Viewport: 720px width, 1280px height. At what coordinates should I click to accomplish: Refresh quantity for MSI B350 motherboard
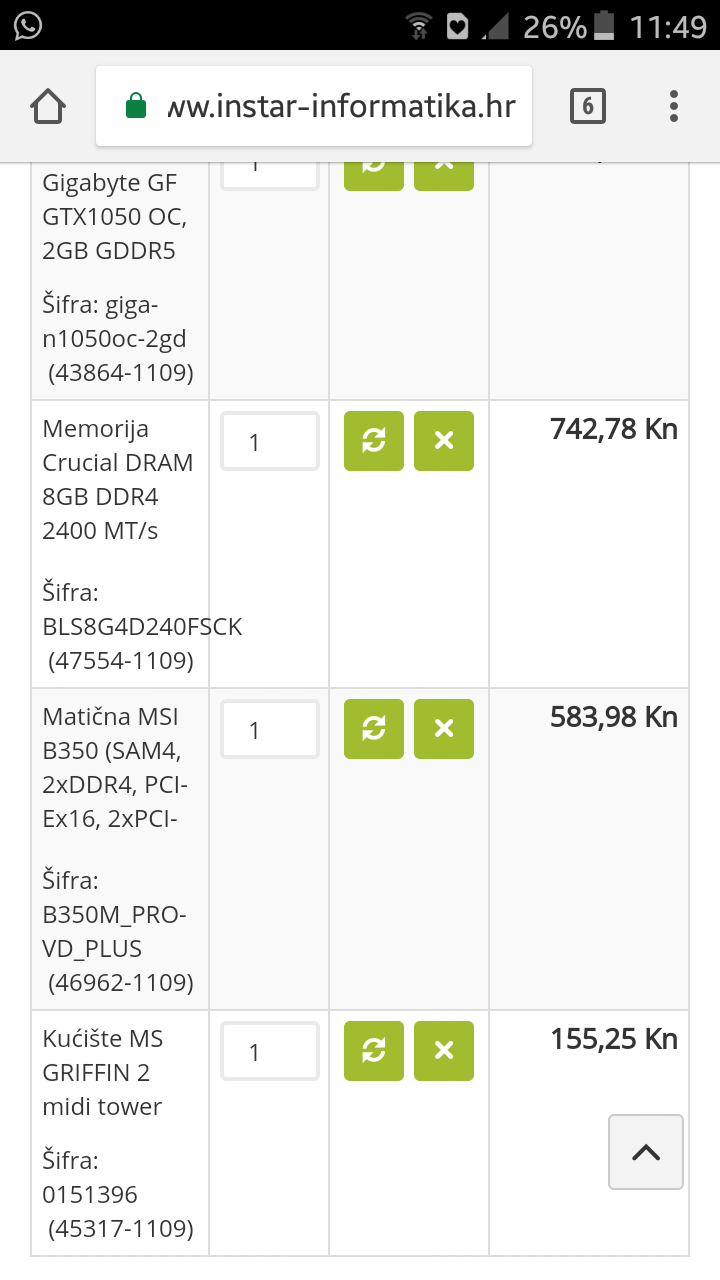coord(374,729)
